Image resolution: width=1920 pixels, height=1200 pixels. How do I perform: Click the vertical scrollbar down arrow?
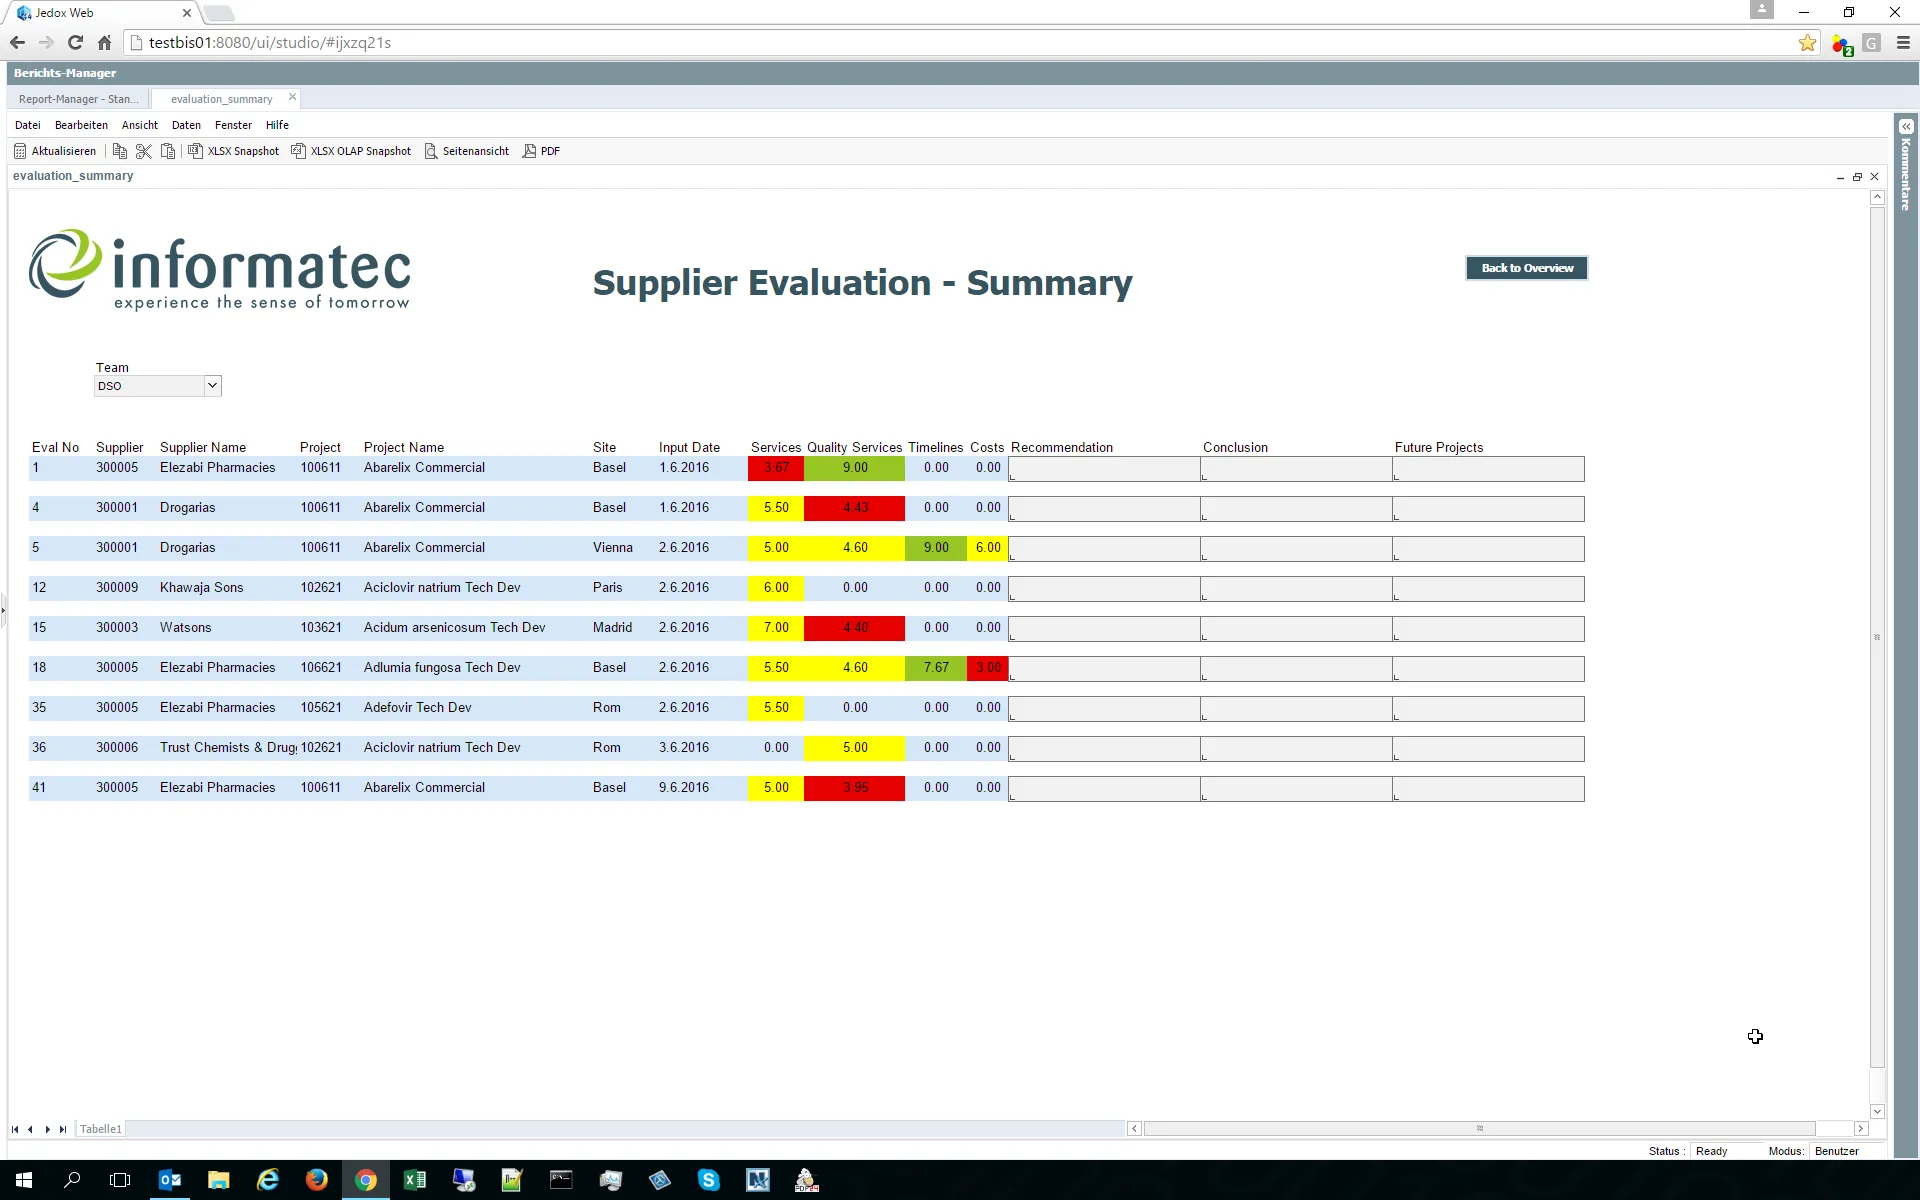click(1877, 1111)
